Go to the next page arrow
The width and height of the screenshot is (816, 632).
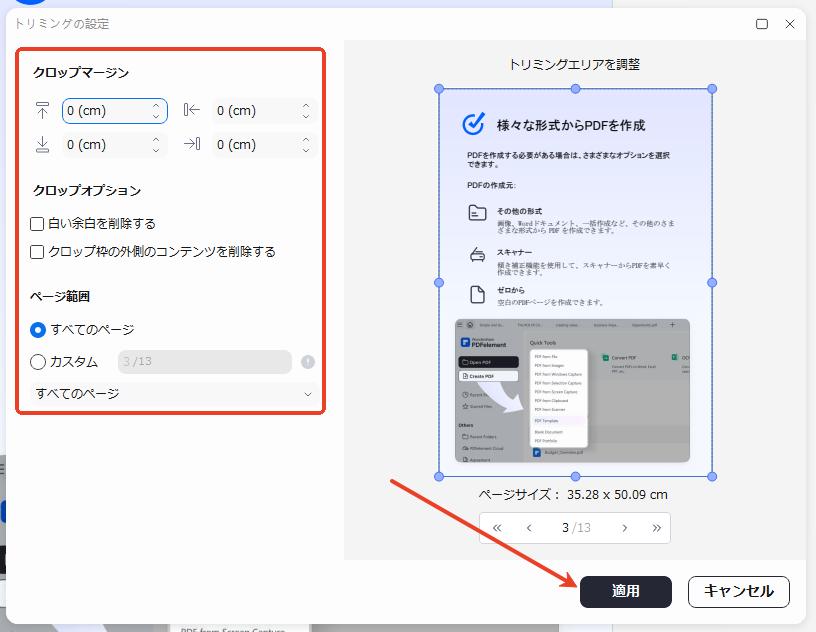pyautogui.click(x=624, y=527)
